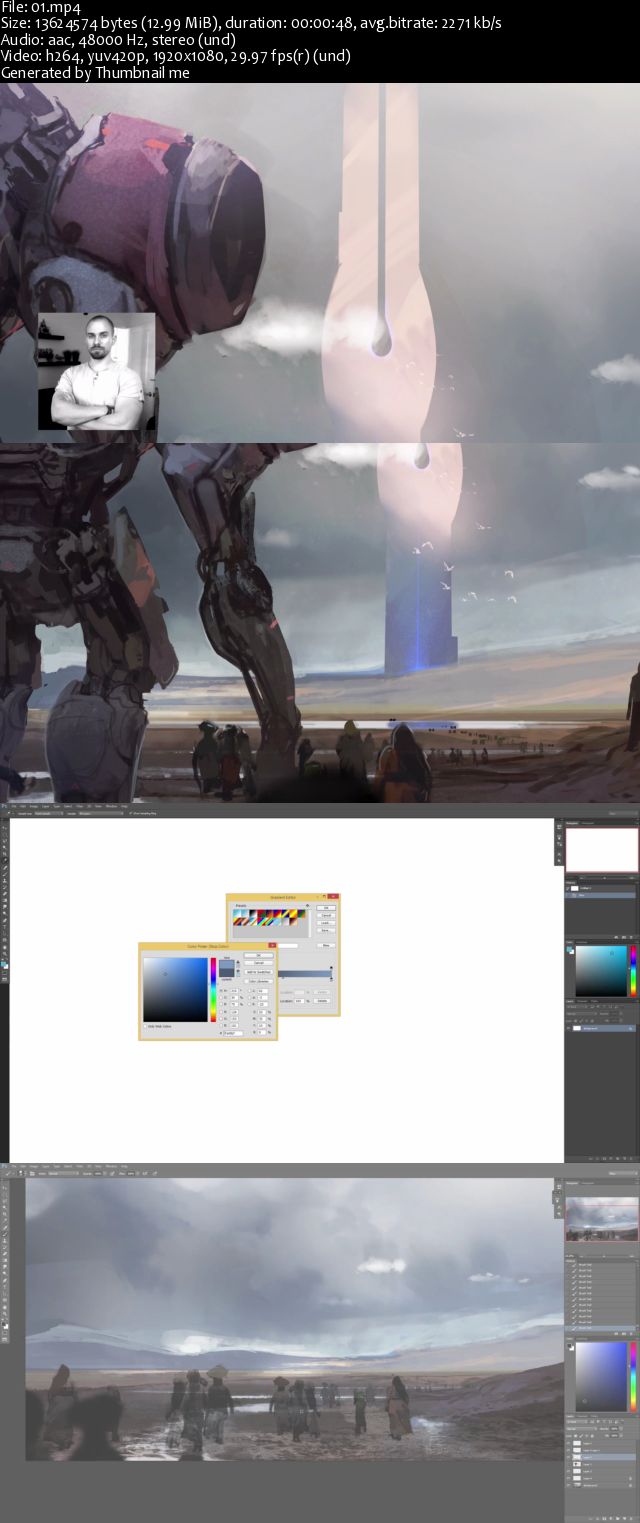Pick the first gradient preset swatch
The height and width of the screenshot is (1523, 640).
pyautogui.click(x=238, y=913)
